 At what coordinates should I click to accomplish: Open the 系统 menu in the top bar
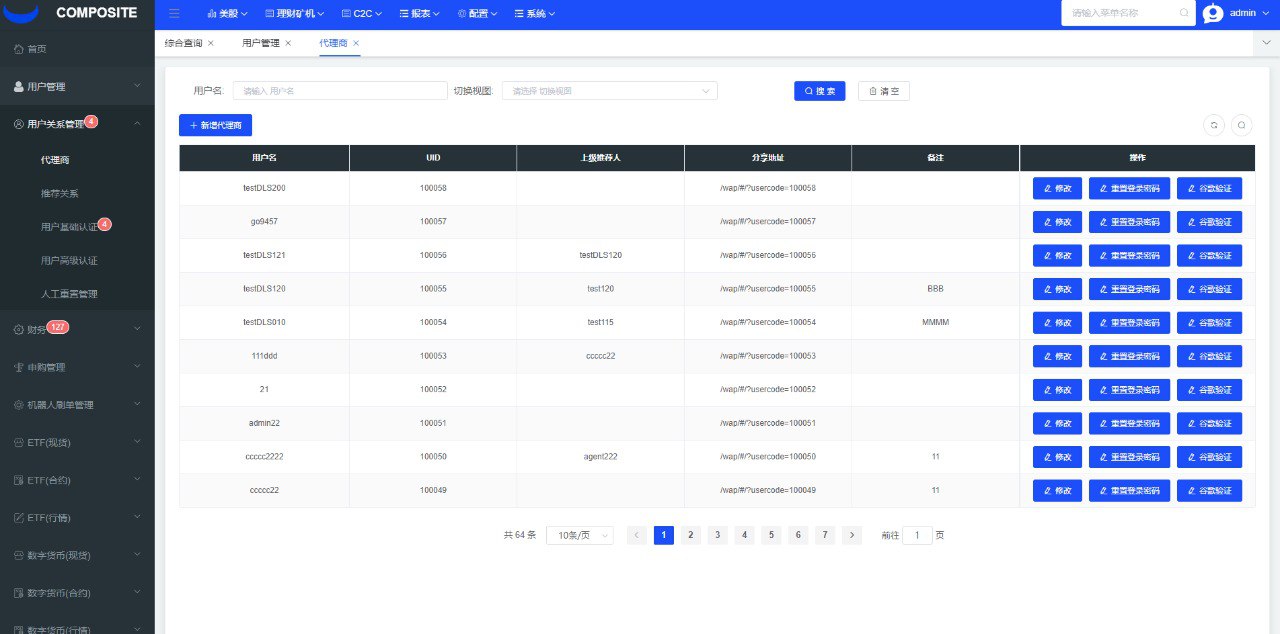coord(534,13)
